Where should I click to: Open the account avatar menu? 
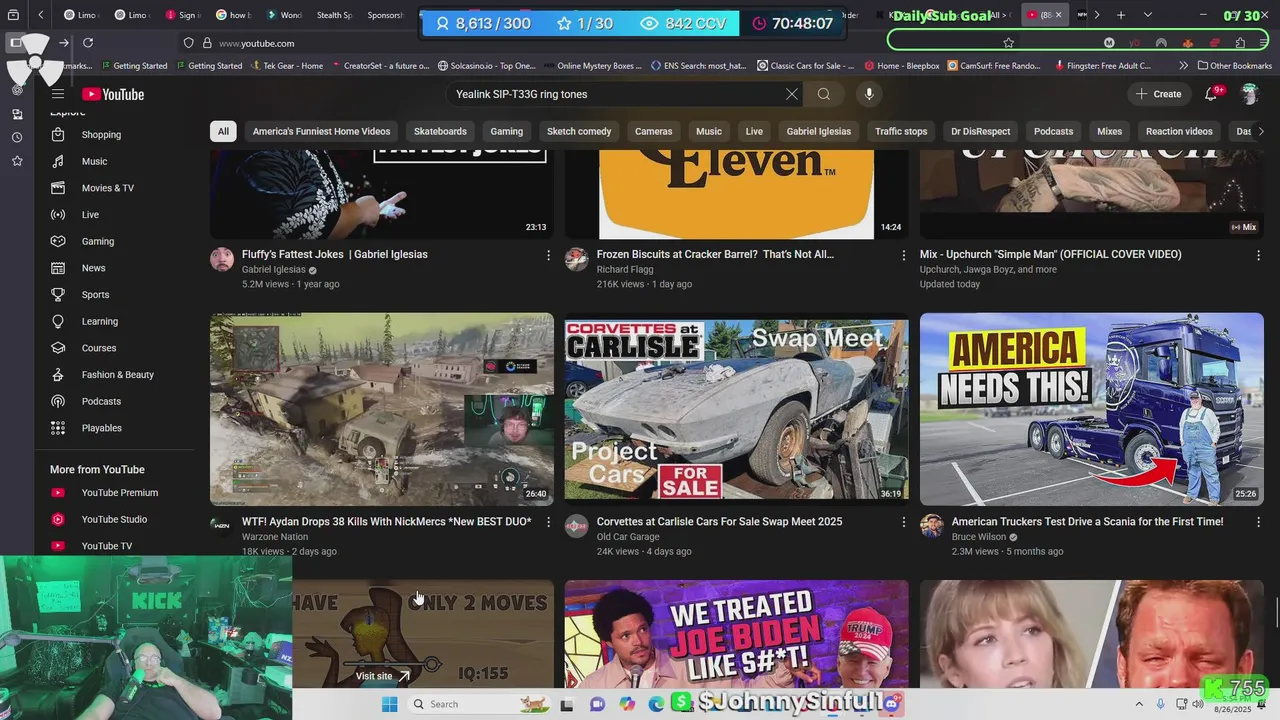pyautogui.click(x=1249, y=94)
